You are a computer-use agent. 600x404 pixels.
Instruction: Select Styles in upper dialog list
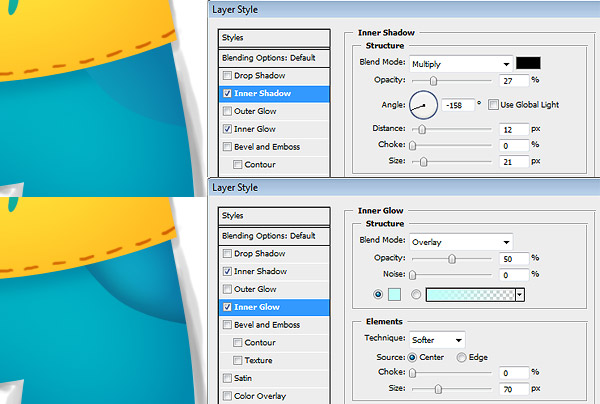(274, 38)
